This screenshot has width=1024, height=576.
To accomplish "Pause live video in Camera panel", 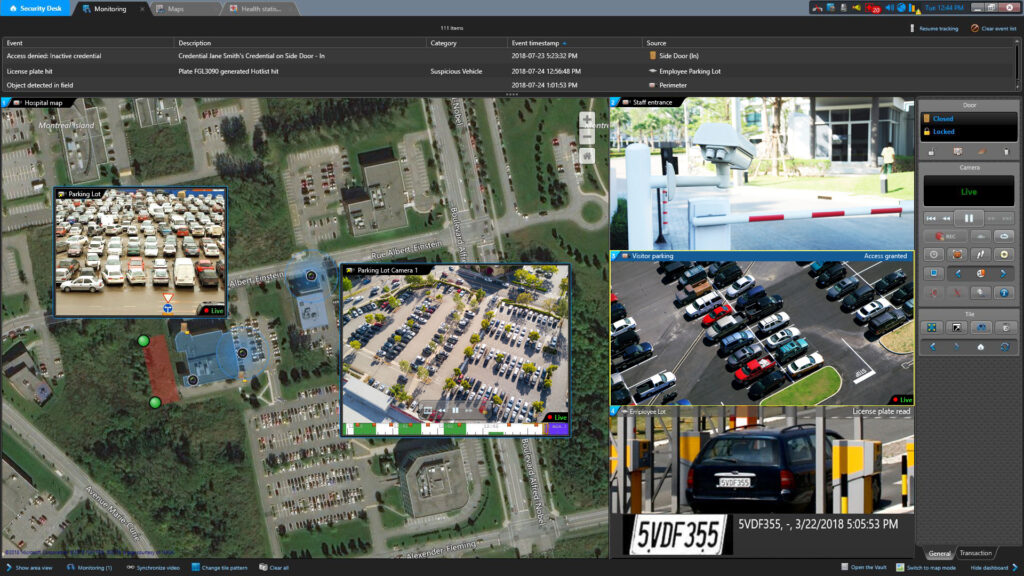I will (x=968, y=217).
